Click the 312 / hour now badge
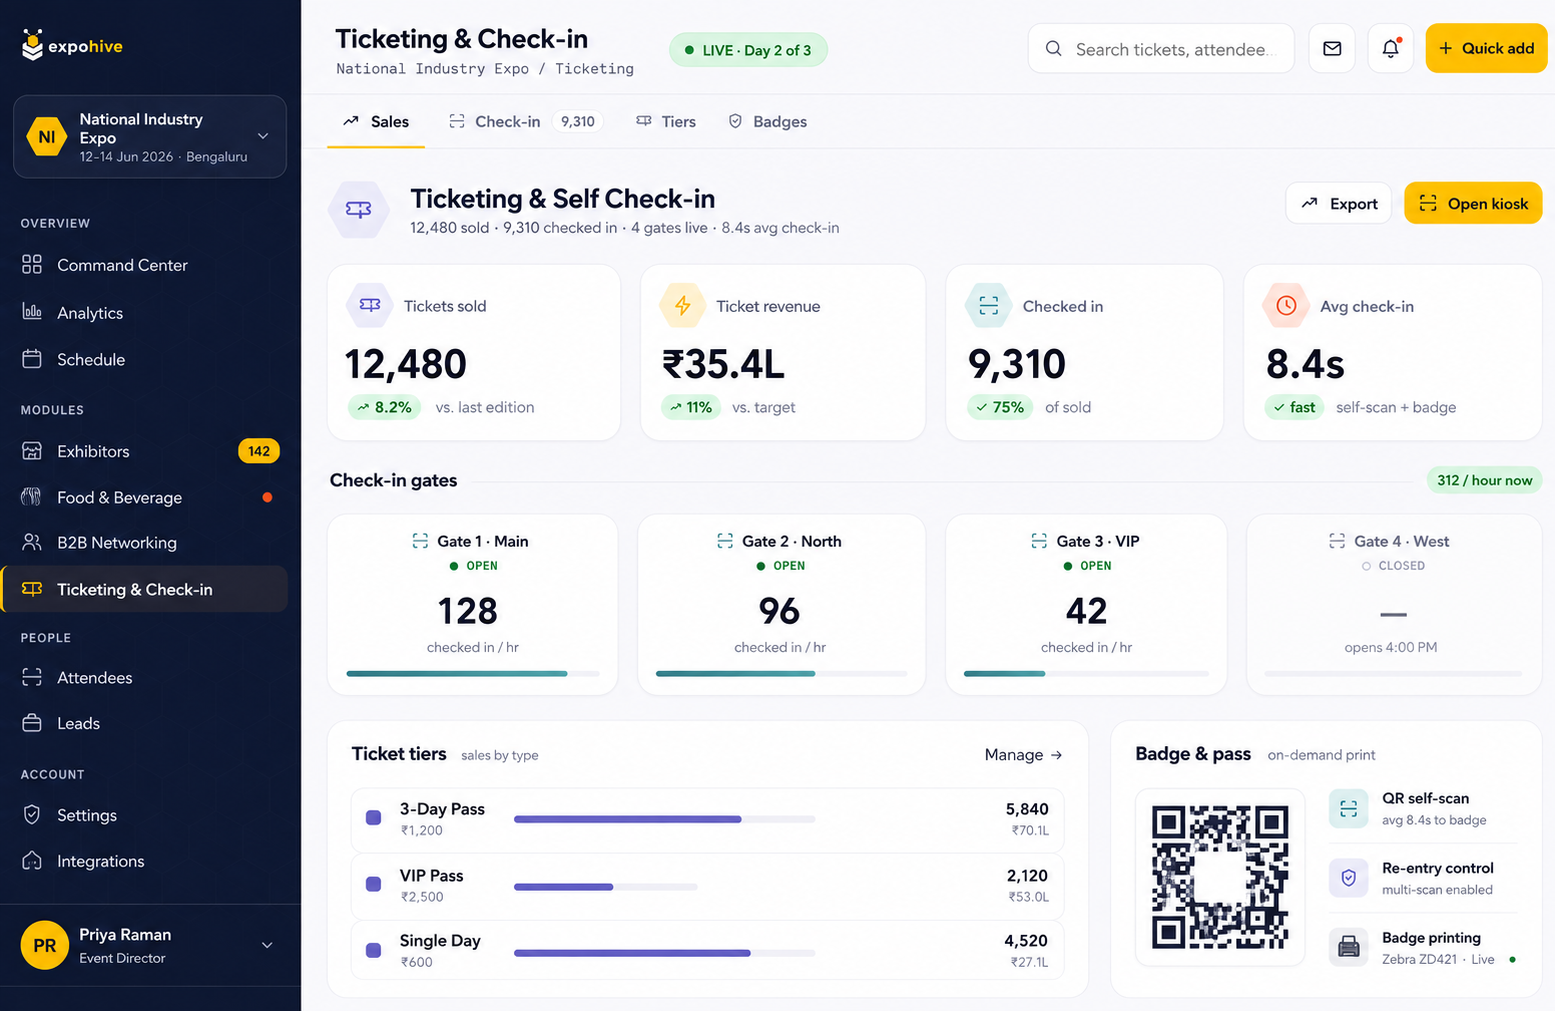 click(x=1484, y=480)
